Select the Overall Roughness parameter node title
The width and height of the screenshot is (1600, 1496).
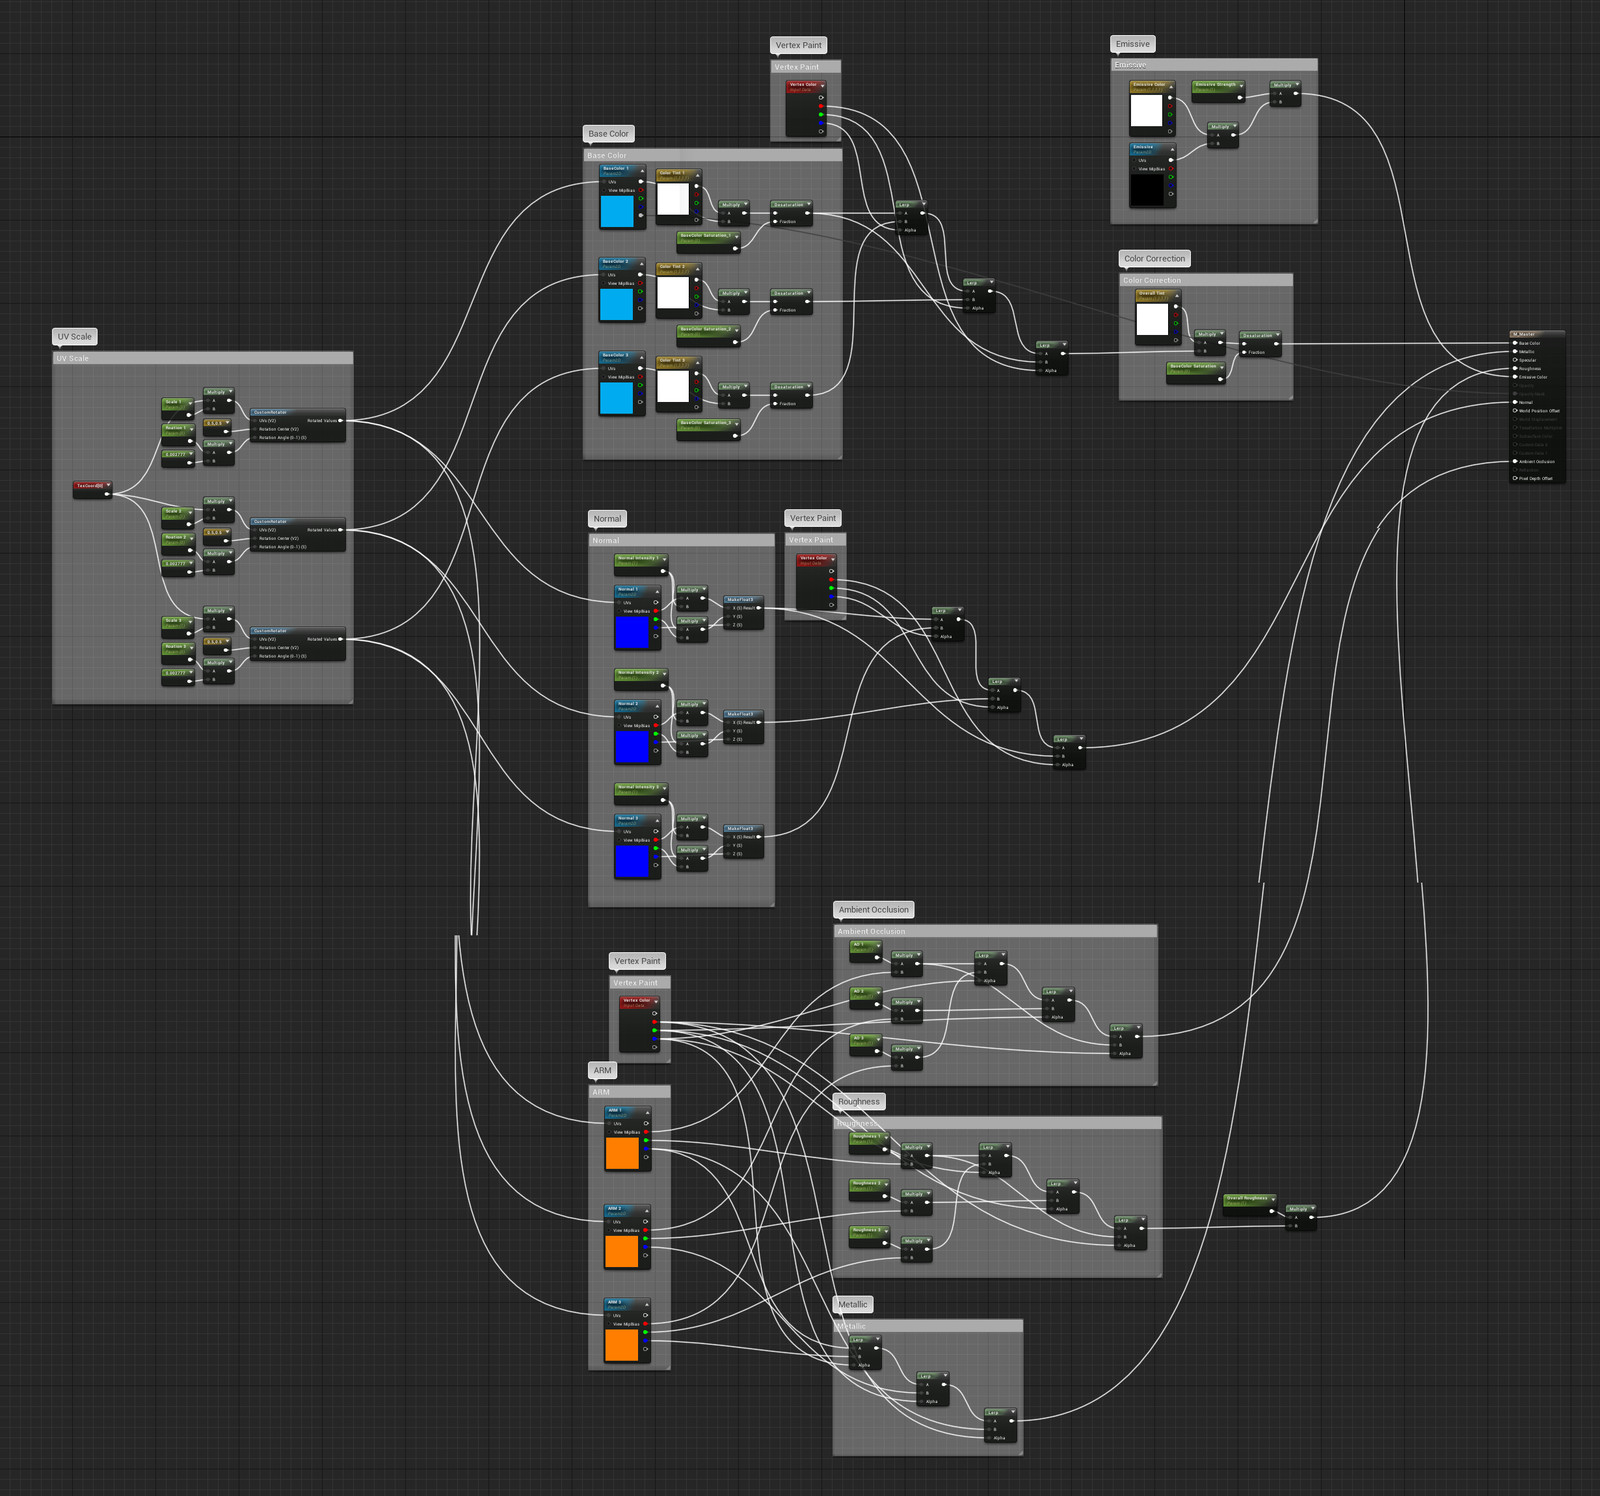click(x=1247, y=1198)
